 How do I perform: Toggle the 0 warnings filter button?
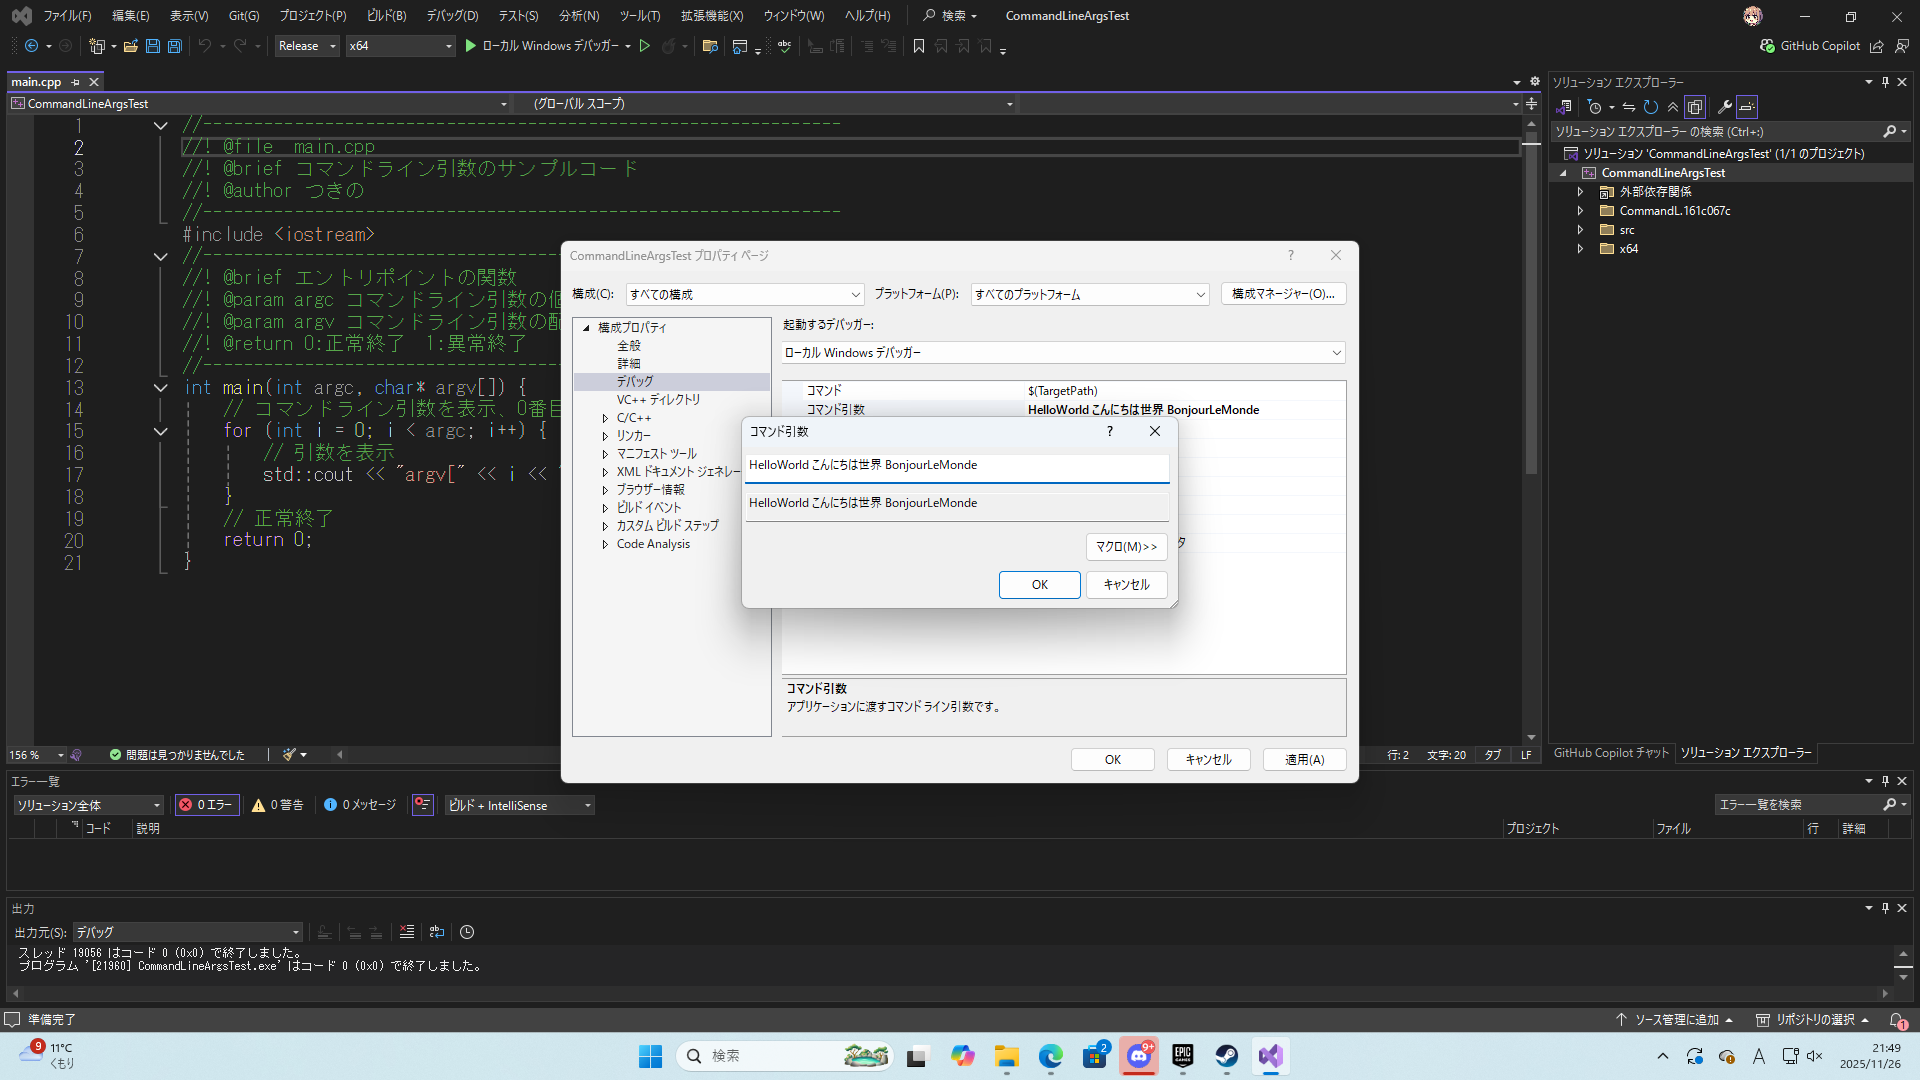point(278,805)
